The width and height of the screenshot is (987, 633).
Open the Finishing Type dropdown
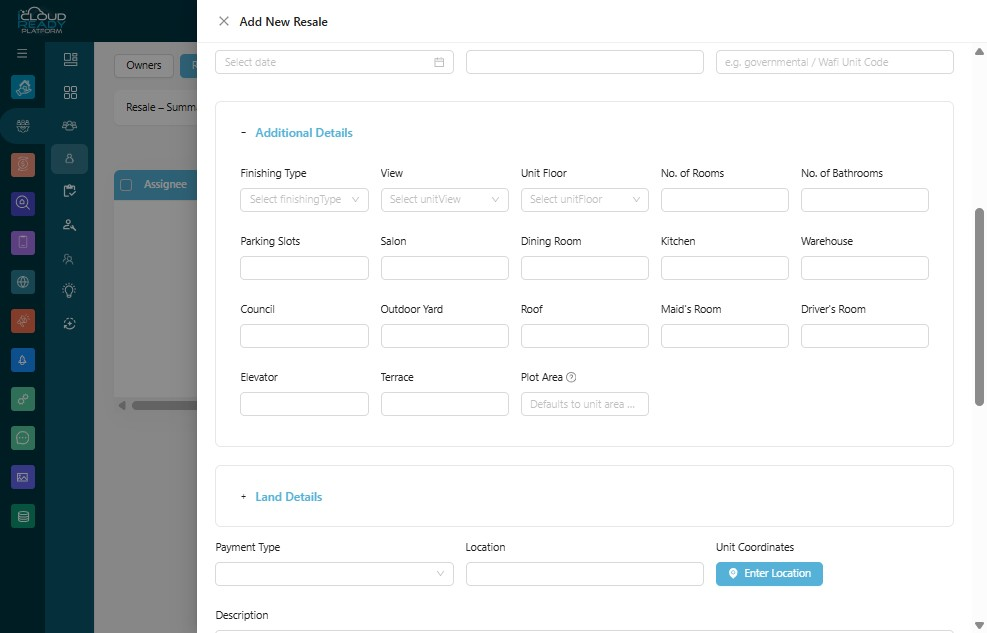pos(304,199)
